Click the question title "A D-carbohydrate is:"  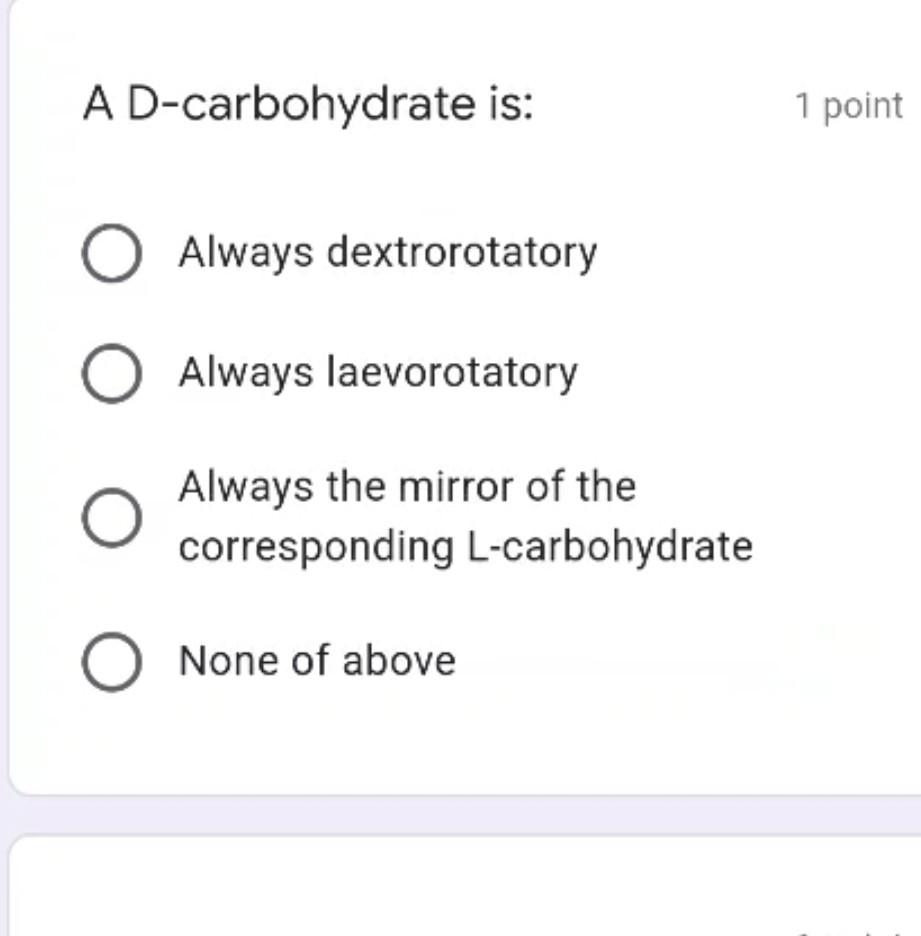pyautogui.click(x=311, y=100)
